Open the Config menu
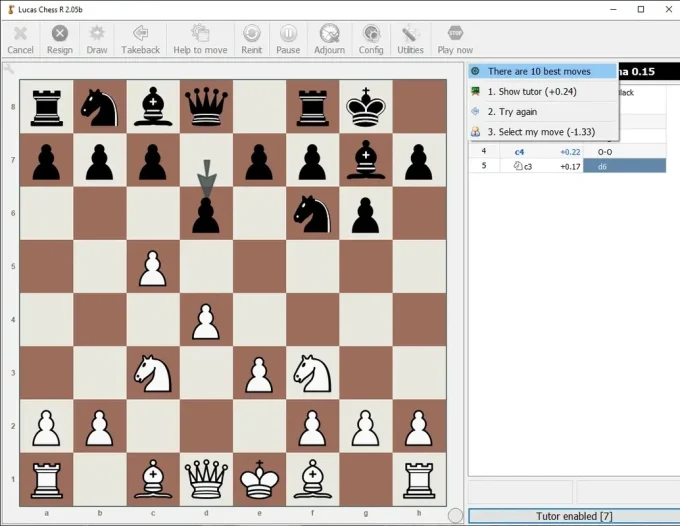Image resolution: width=680 pixels, height=526 pixels. point(371,39)
